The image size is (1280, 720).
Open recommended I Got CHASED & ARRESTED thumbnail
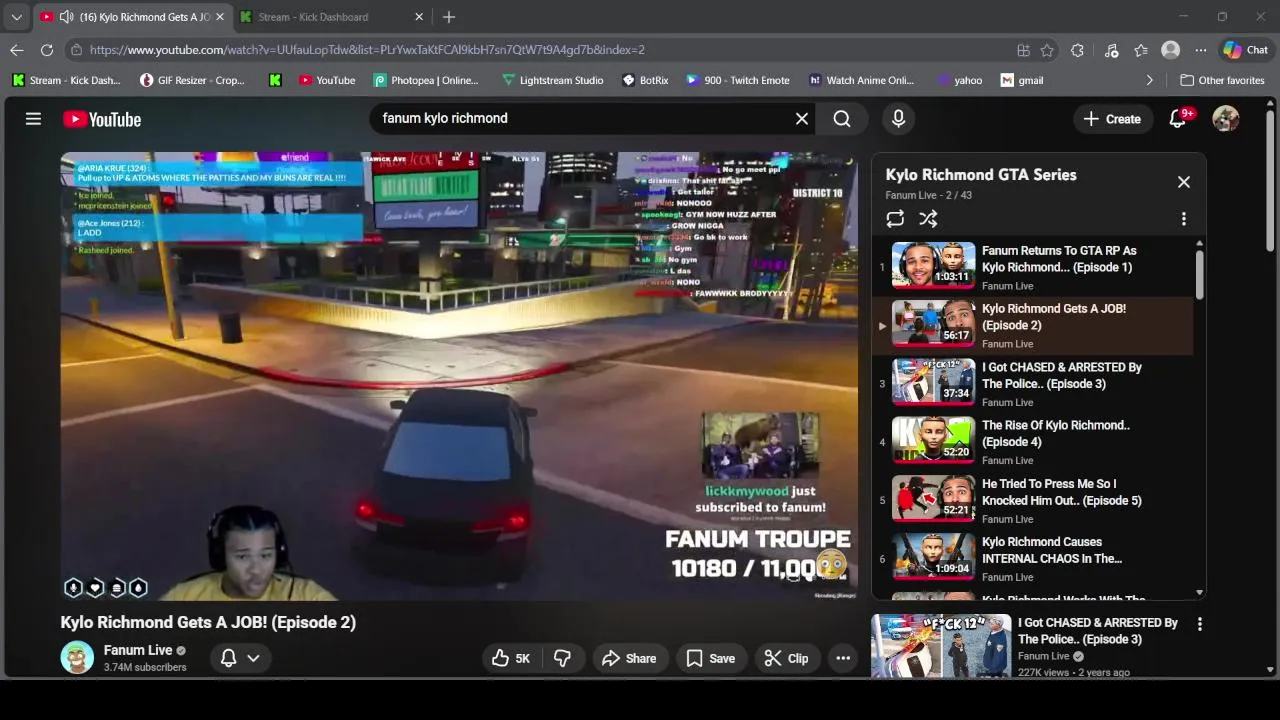click(941, 646)
